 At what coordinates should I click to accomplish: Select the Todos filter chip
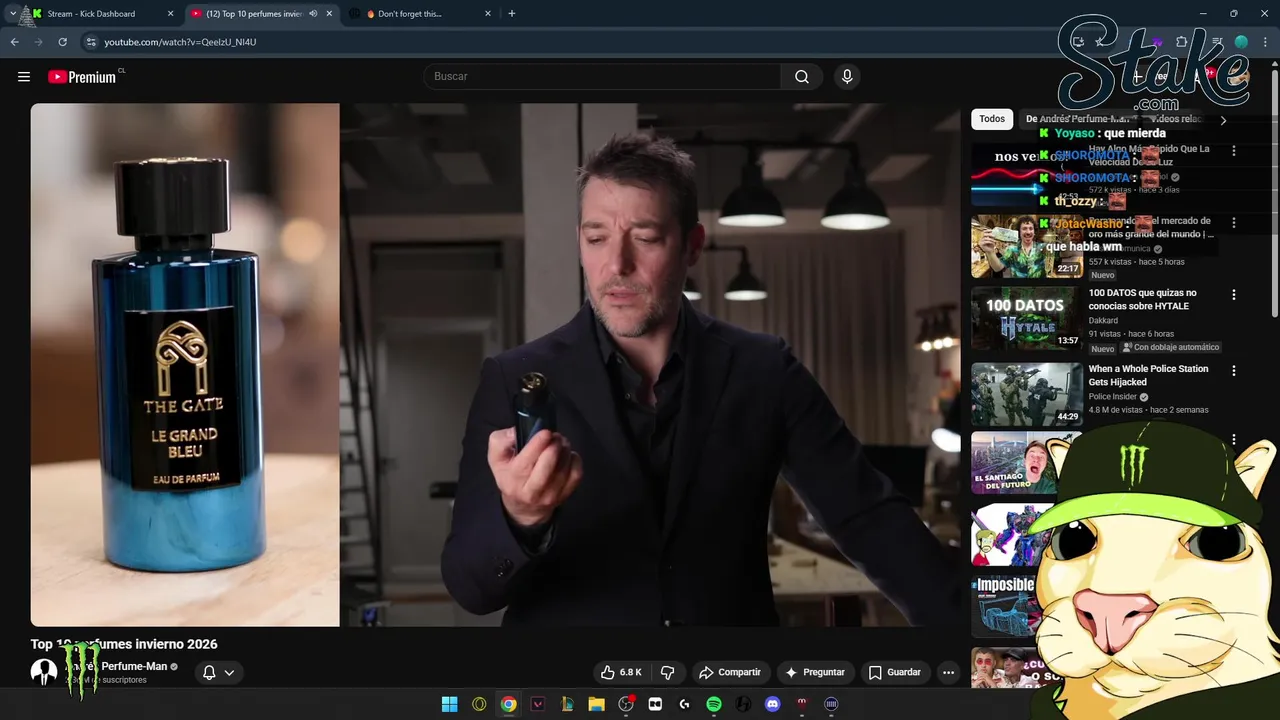point(992,119)
